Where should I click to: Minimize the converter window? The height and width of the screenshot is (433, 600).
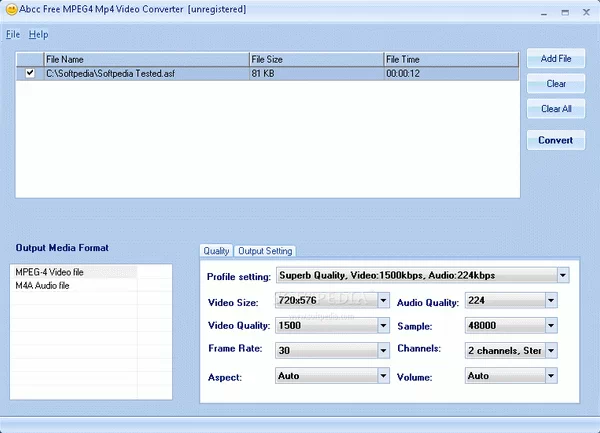click(x=544, y=13)
